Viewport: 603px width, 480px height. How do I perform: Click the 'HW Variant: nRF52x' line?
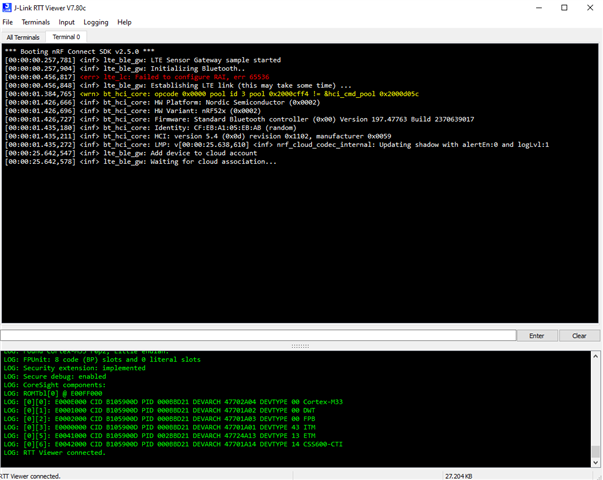[x=133, y=111]
